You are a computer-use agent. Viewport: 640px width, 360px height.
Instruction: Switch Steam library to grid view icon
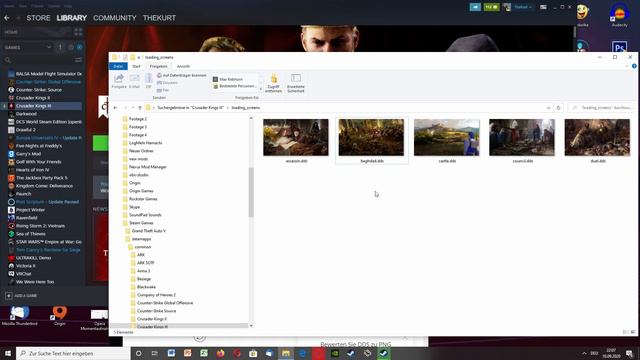tap(78, 32)
